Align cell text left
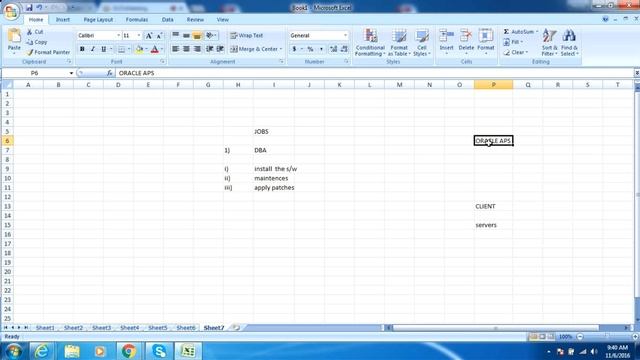Screen dimensions: 640x360 click(x=176, y=49)
